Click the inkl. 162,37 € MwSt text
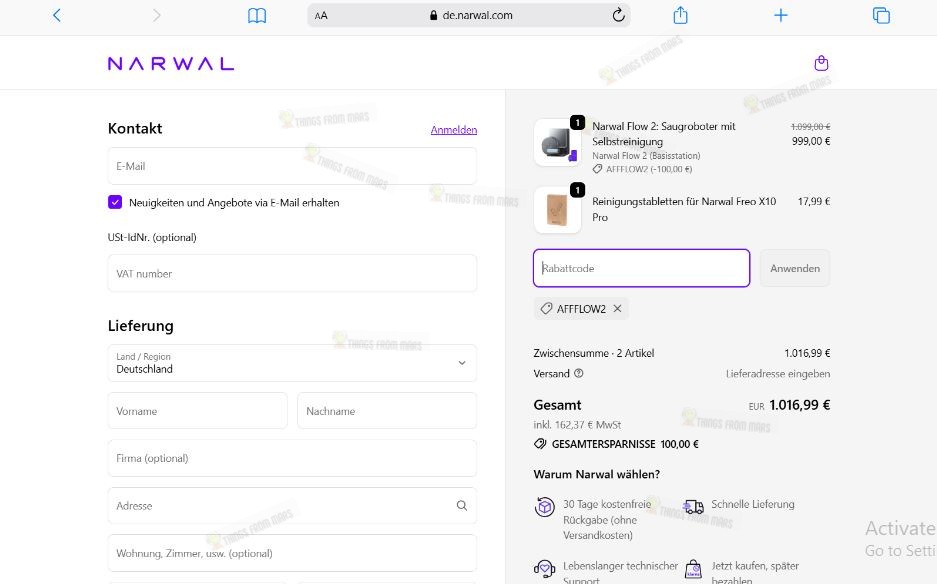 [577, 425]
